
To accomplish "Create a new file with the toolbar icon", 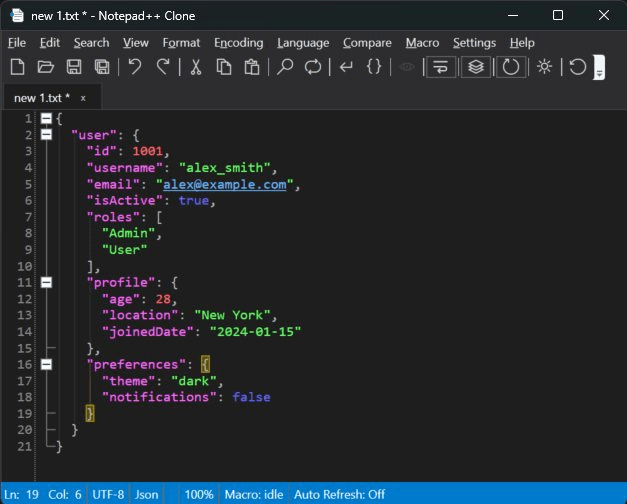I will click(17, 67).
